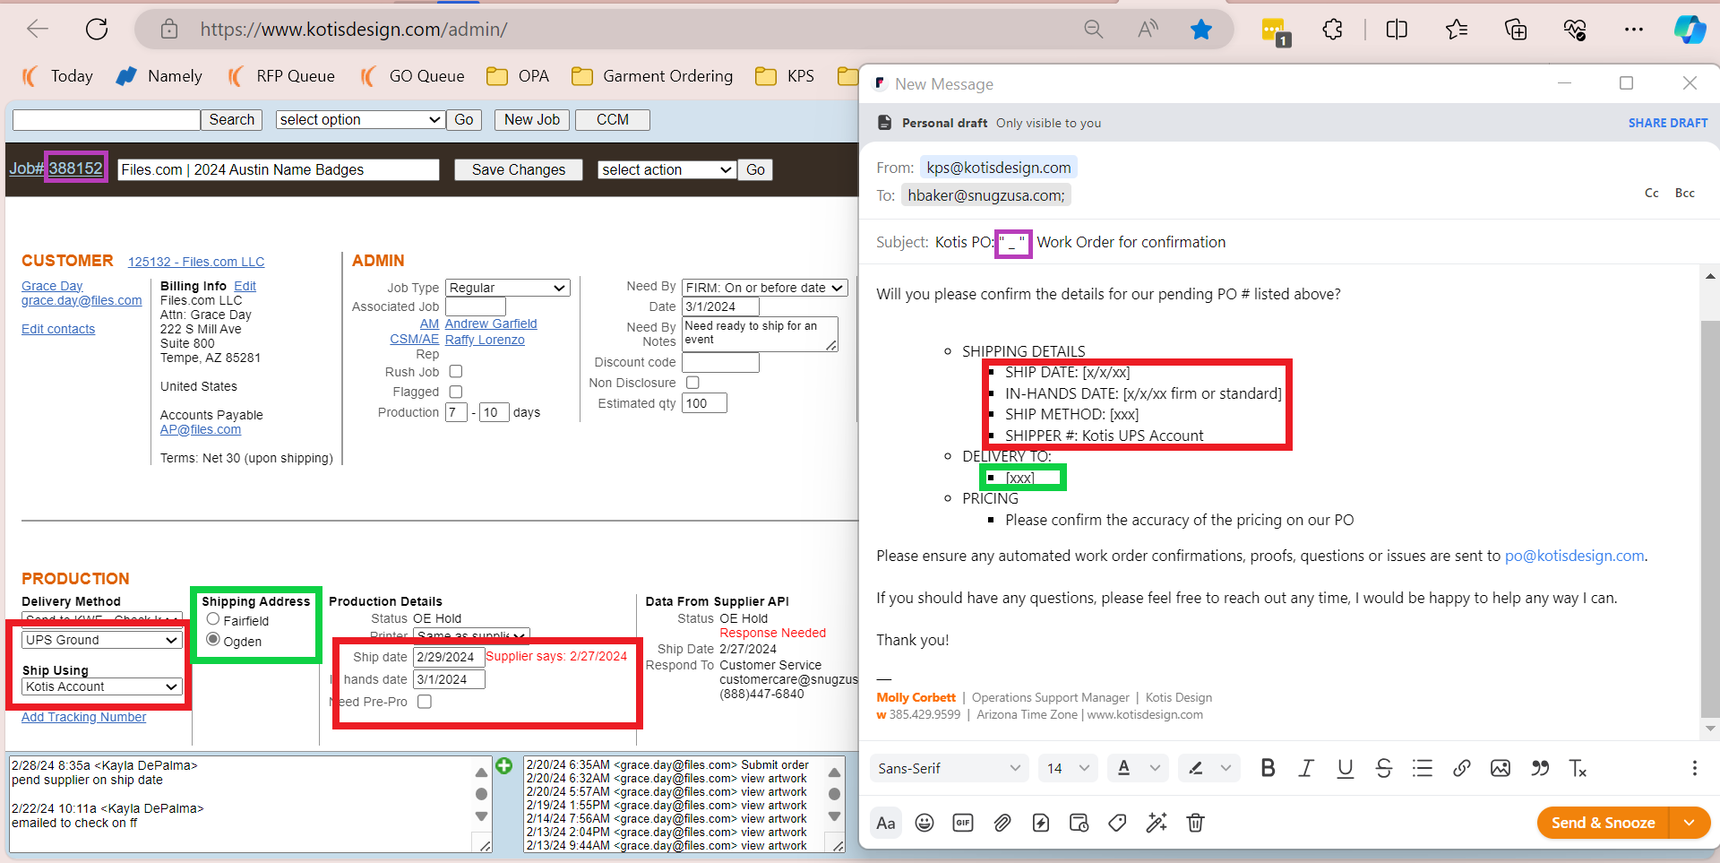Open the RFP Queue bookmark
Screen dimensions: 1720x863
pos(281,76)
